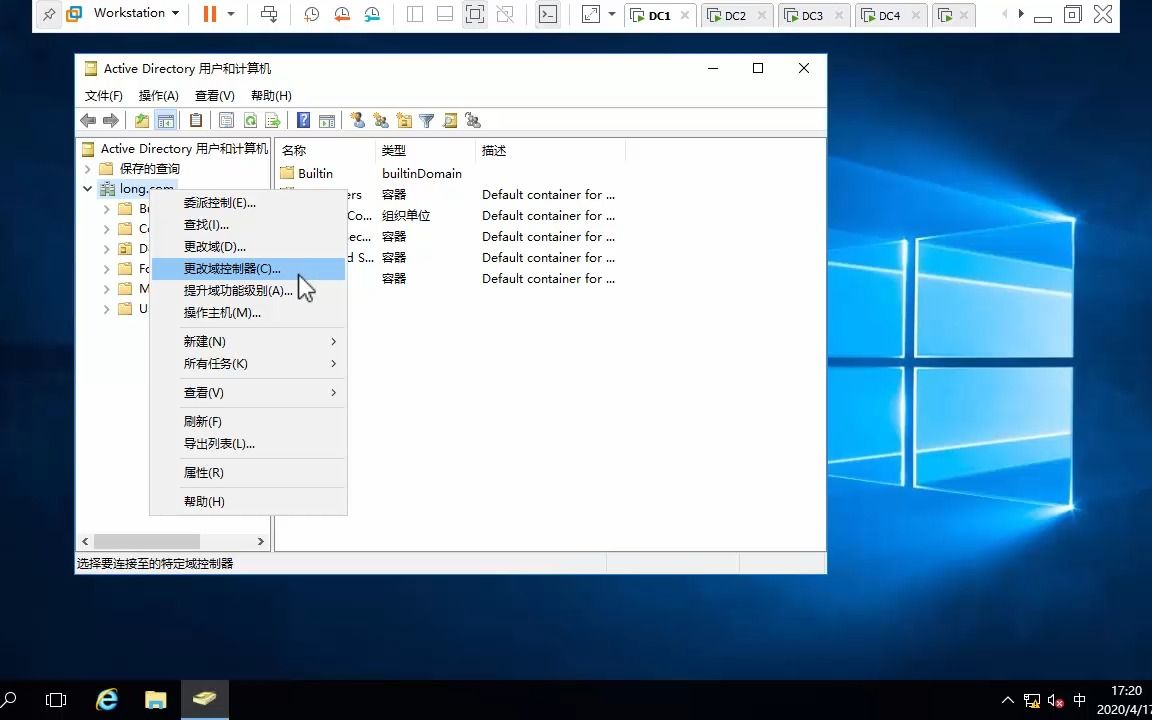
Task: Click the Export list toolbar icon
Action: click(273, 120)
